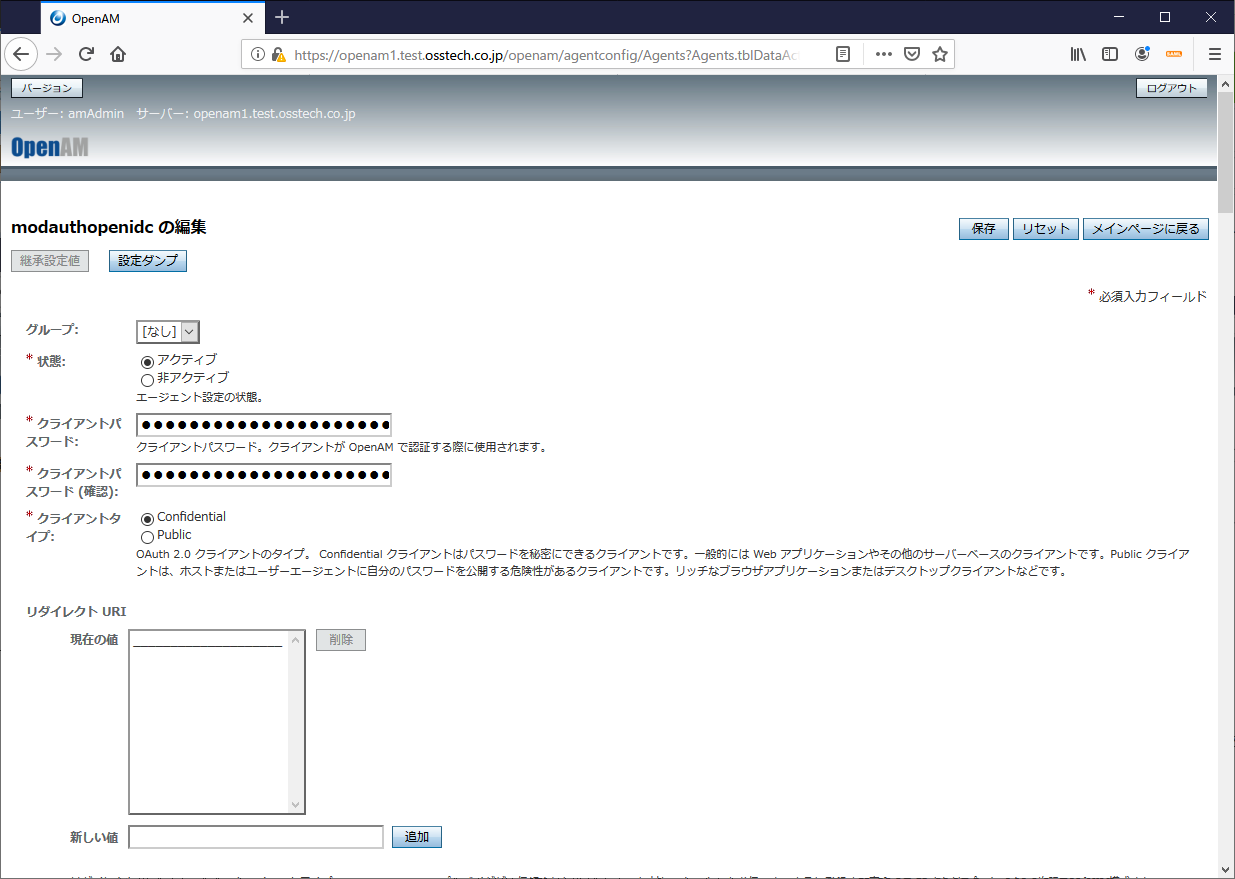This screenshot has width=1235, height=879.
Task: Bookmark this page with the star
Action: pos(940,54)
